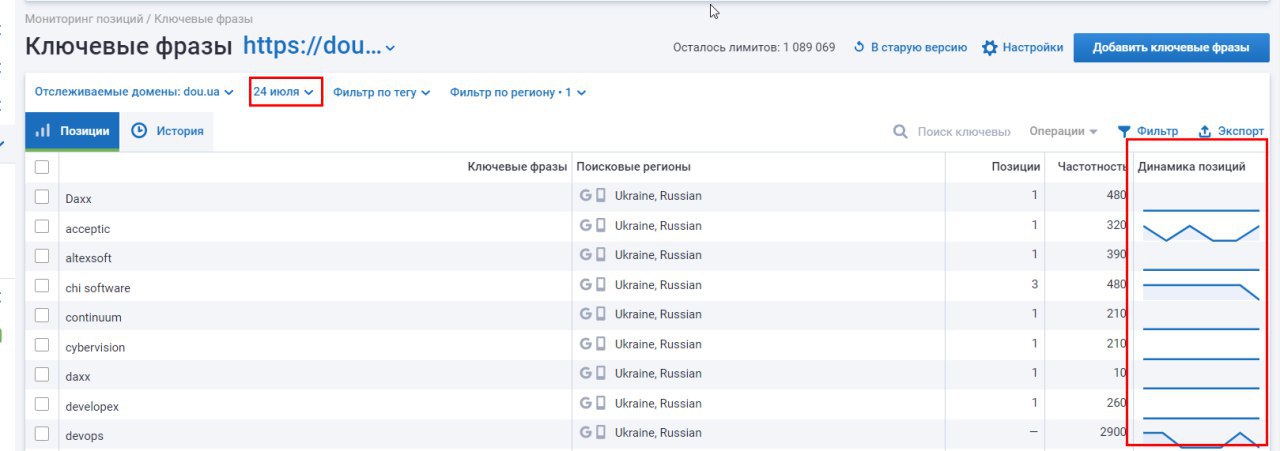Click the Фильтр button
Image resolution: width=1280 pixels, height=451 pixels.
tap(1147, 132)
